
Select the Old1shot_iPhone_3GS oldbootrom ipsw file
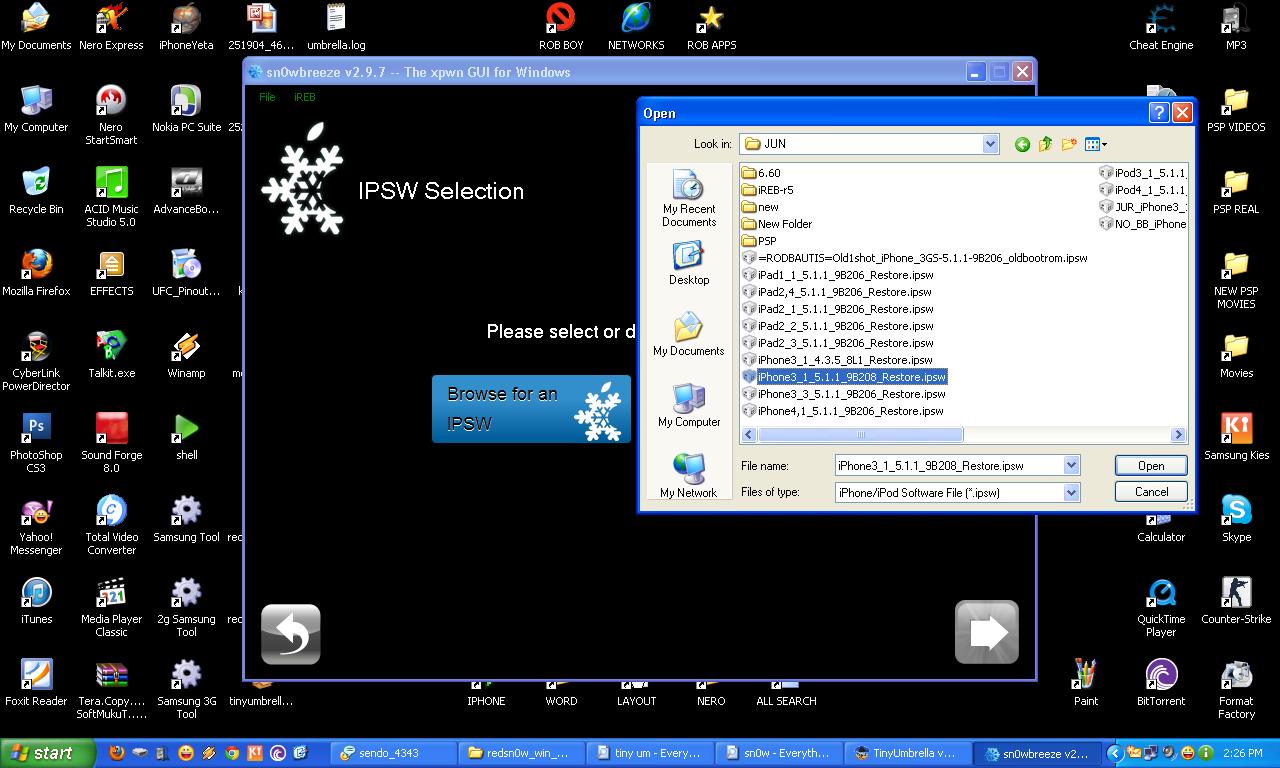pos(915,258)
